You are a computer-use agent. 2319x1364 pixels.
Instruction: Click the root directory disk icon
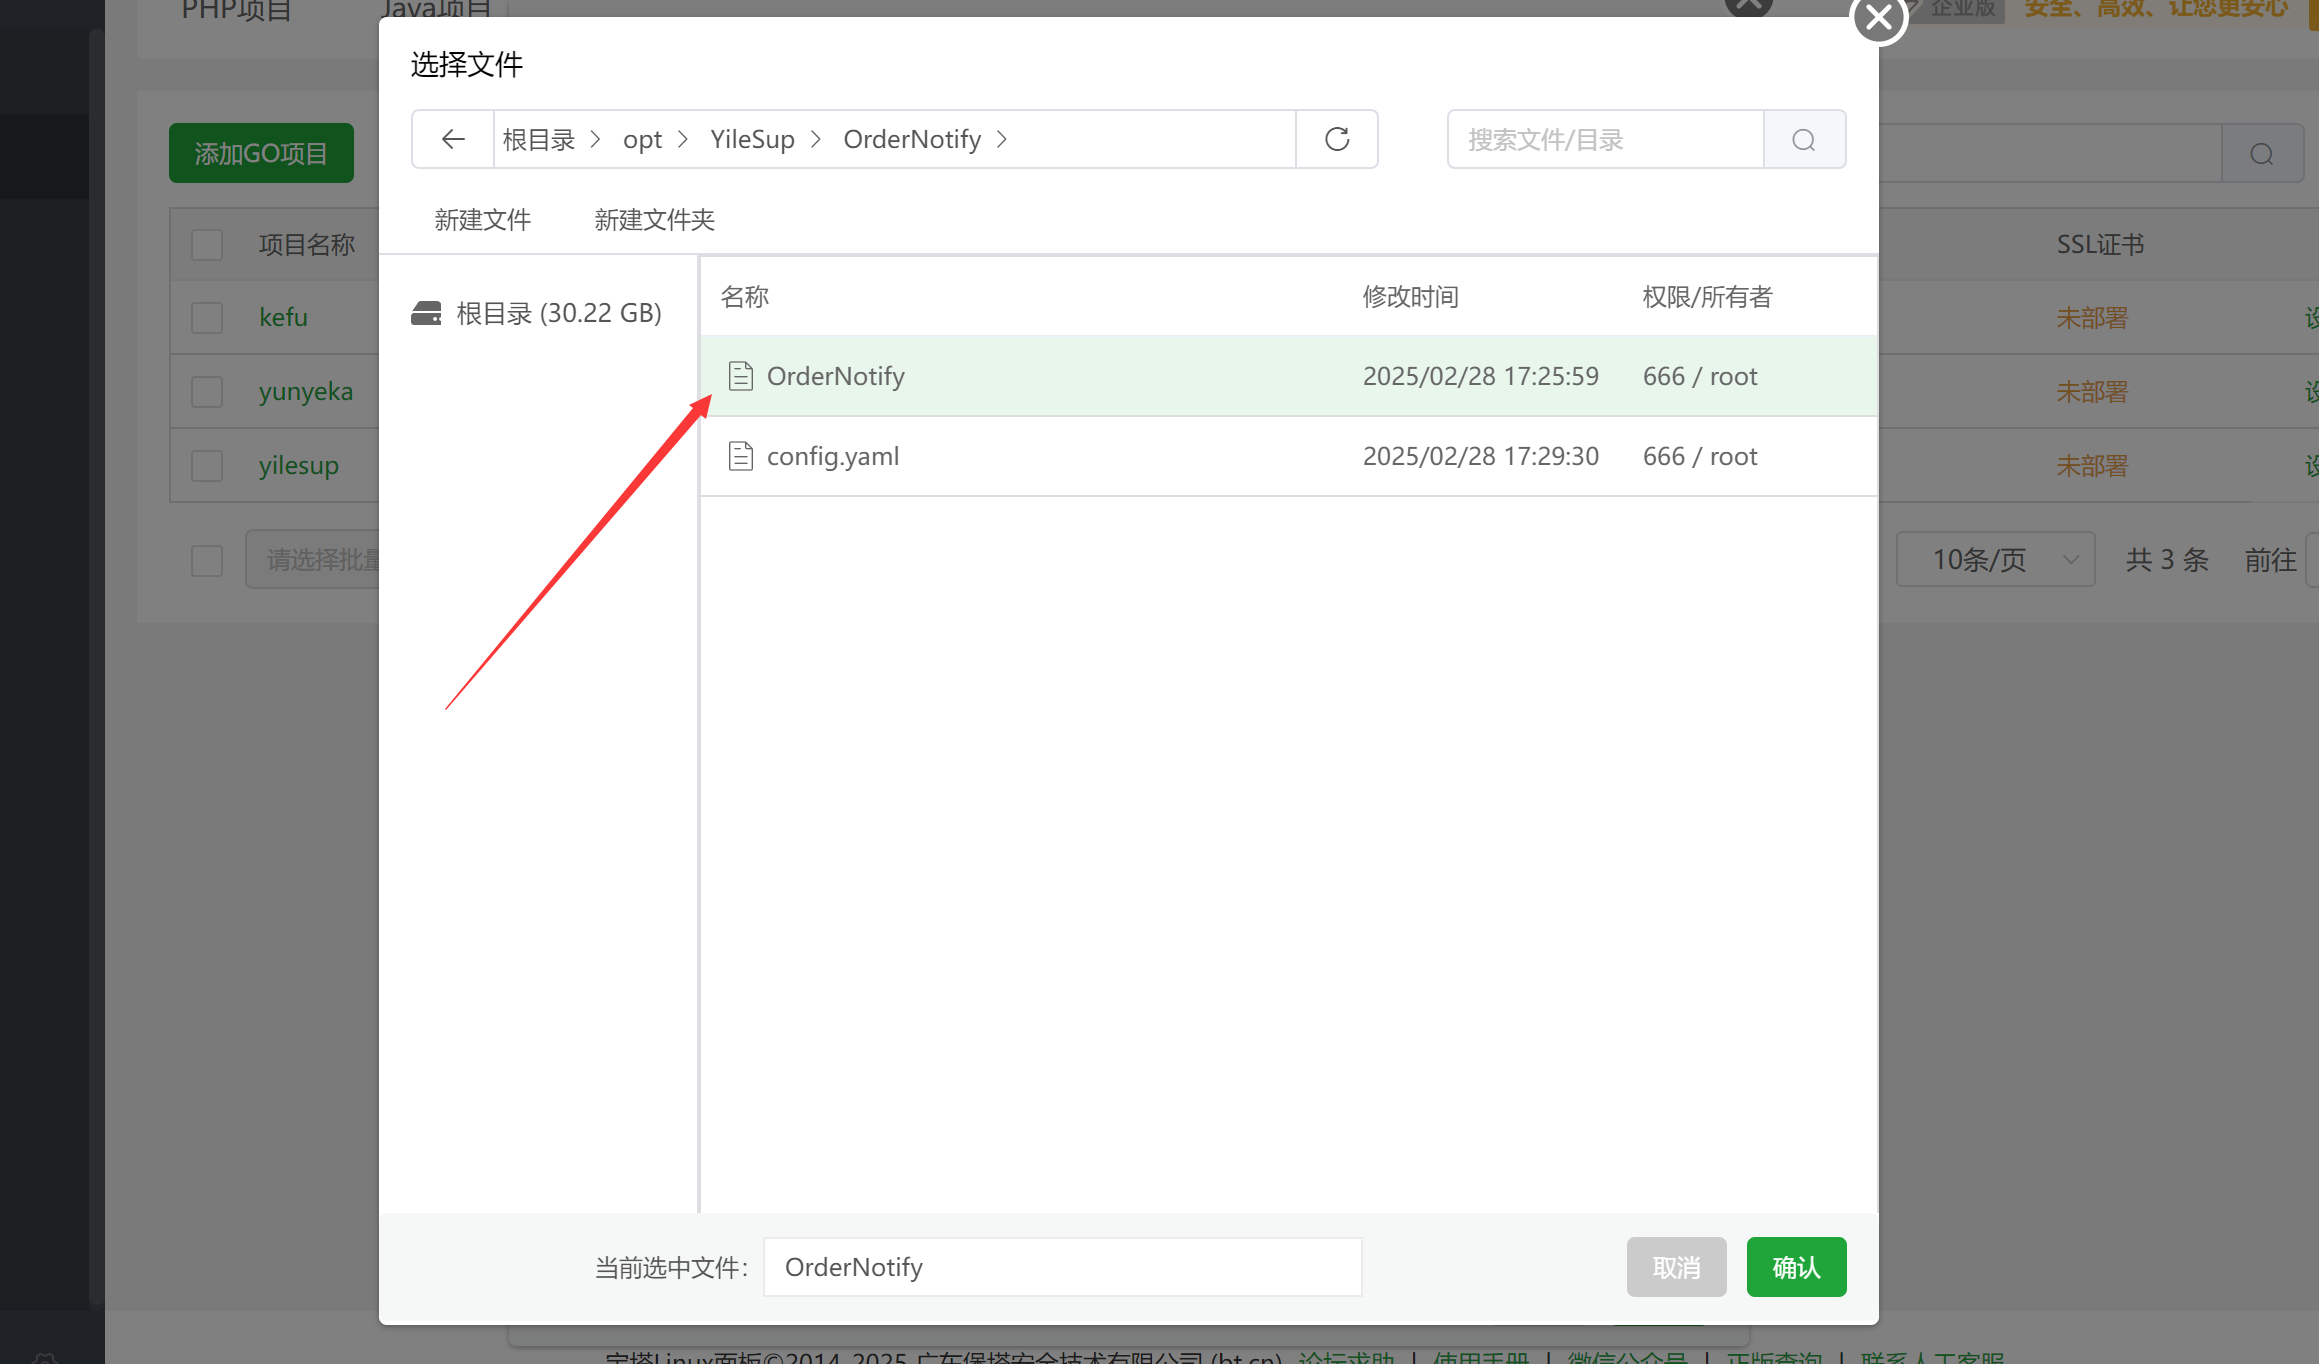click(426, 313)
